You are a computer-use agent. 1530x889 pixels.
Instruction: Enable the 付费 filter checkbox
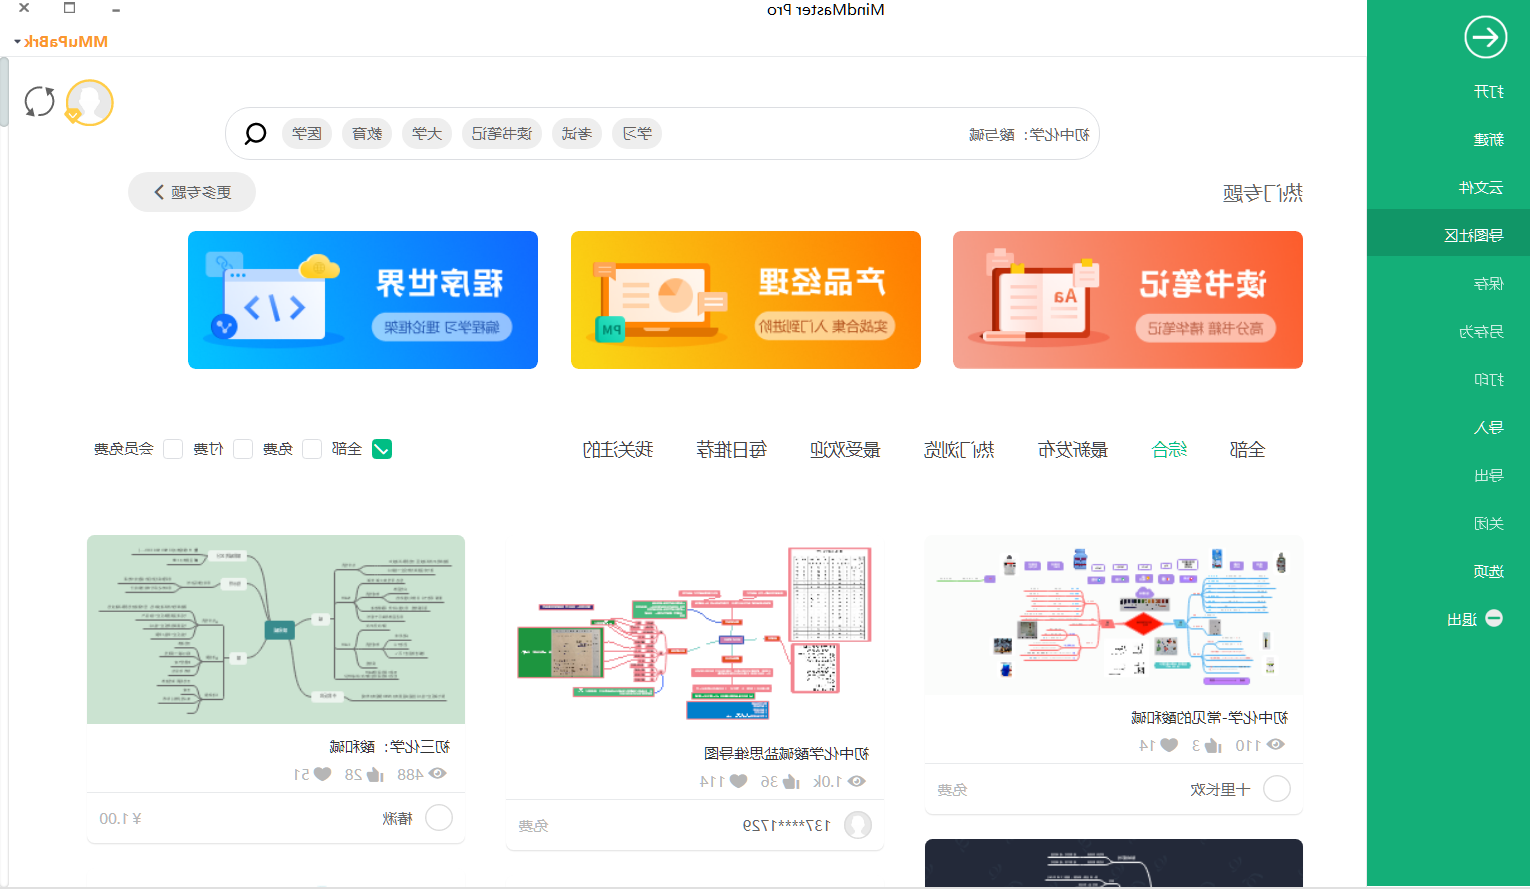(243, 449)
